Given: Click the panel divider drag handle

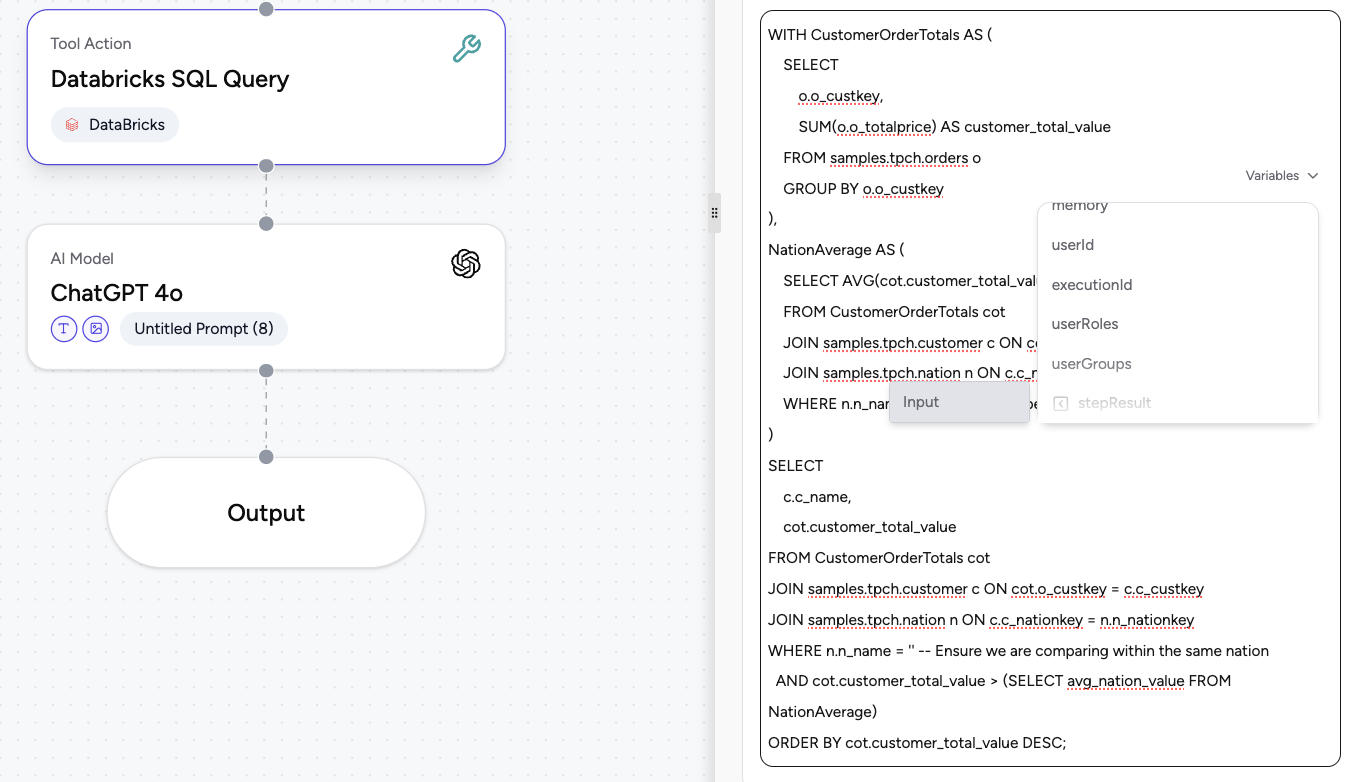Looking at the screenshot, I should point(714,213).
